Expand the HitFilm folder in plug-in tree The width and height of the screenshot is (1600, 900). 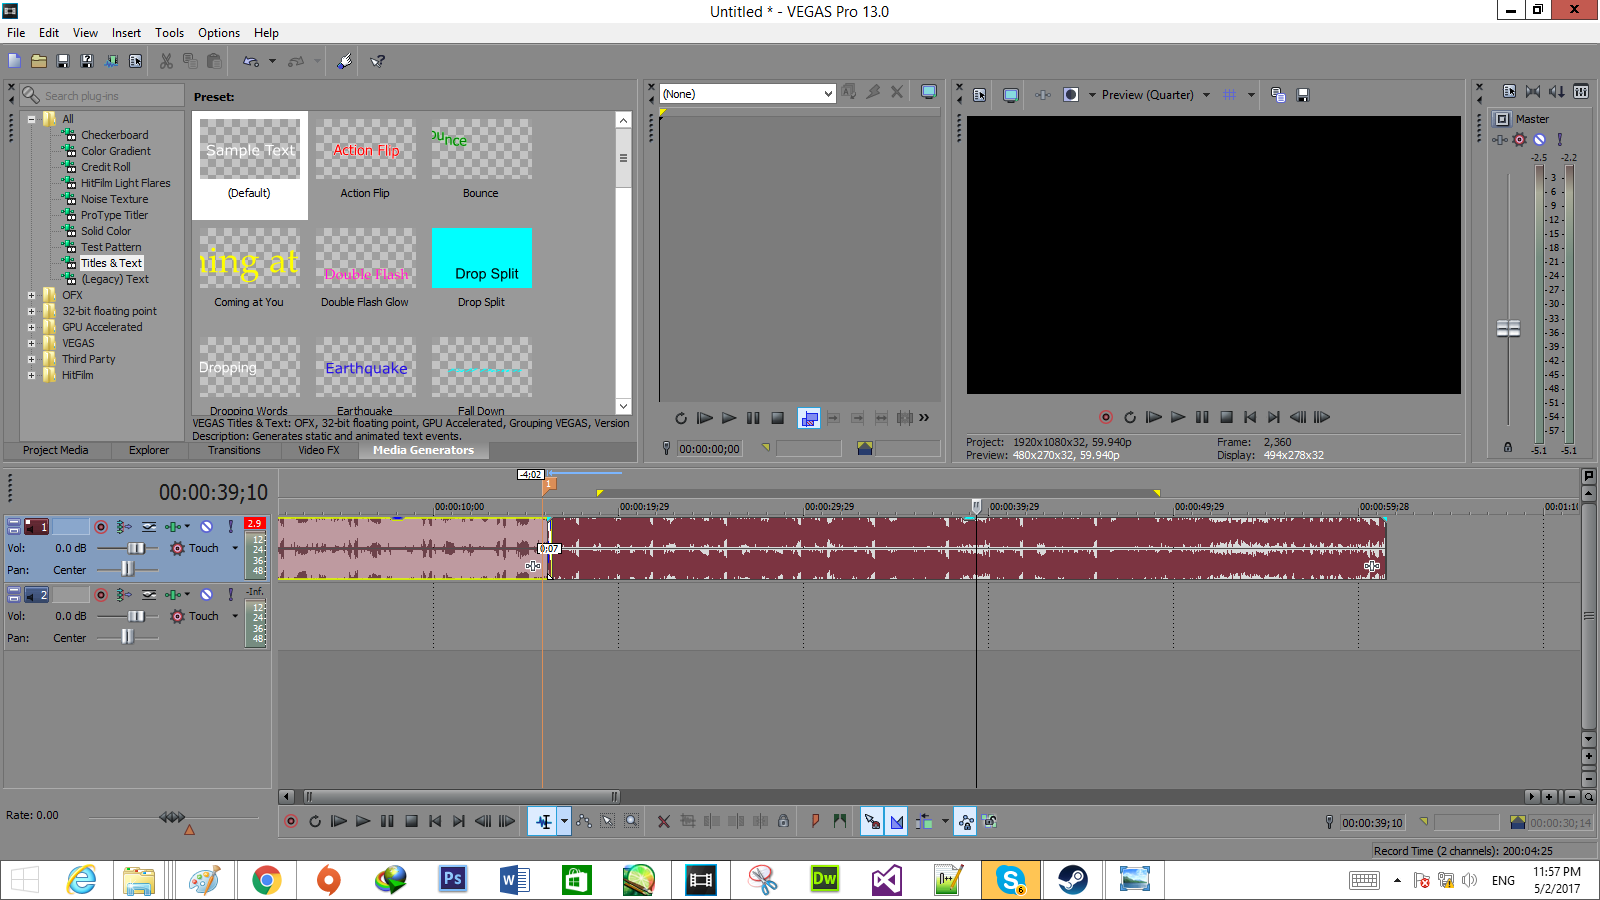[31, 375]
